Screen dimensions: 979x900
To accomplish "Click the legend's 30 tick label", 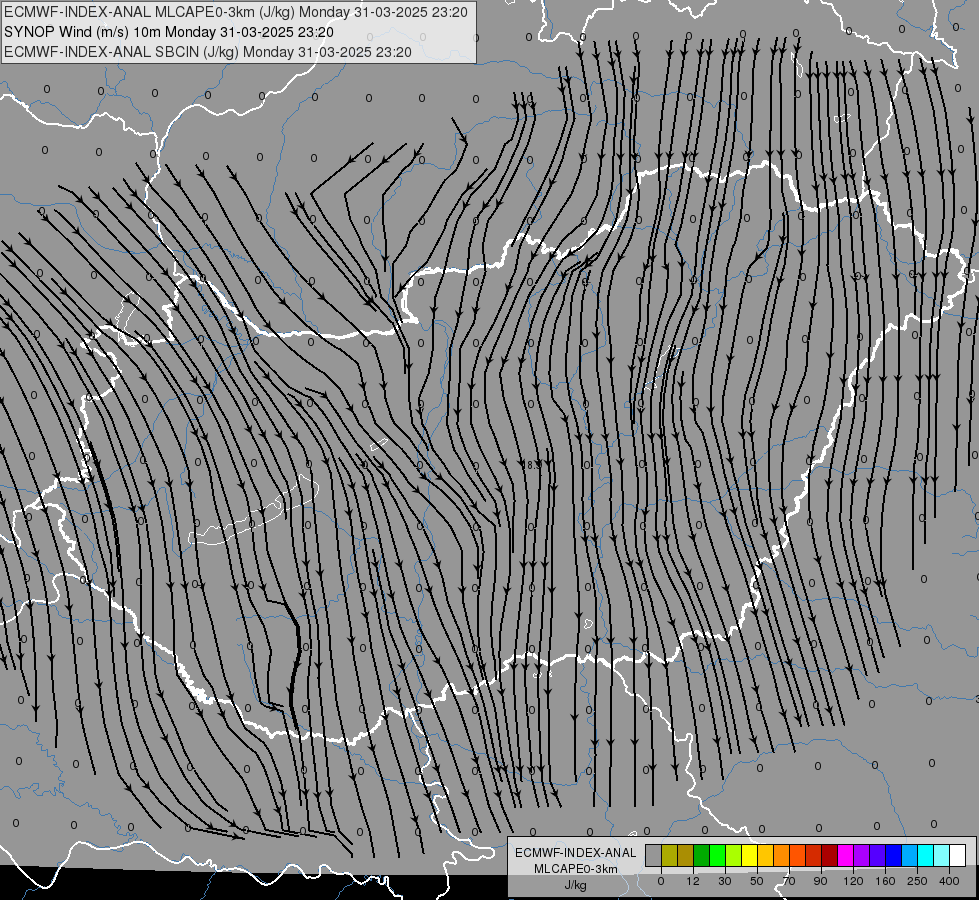I will 724,881.
